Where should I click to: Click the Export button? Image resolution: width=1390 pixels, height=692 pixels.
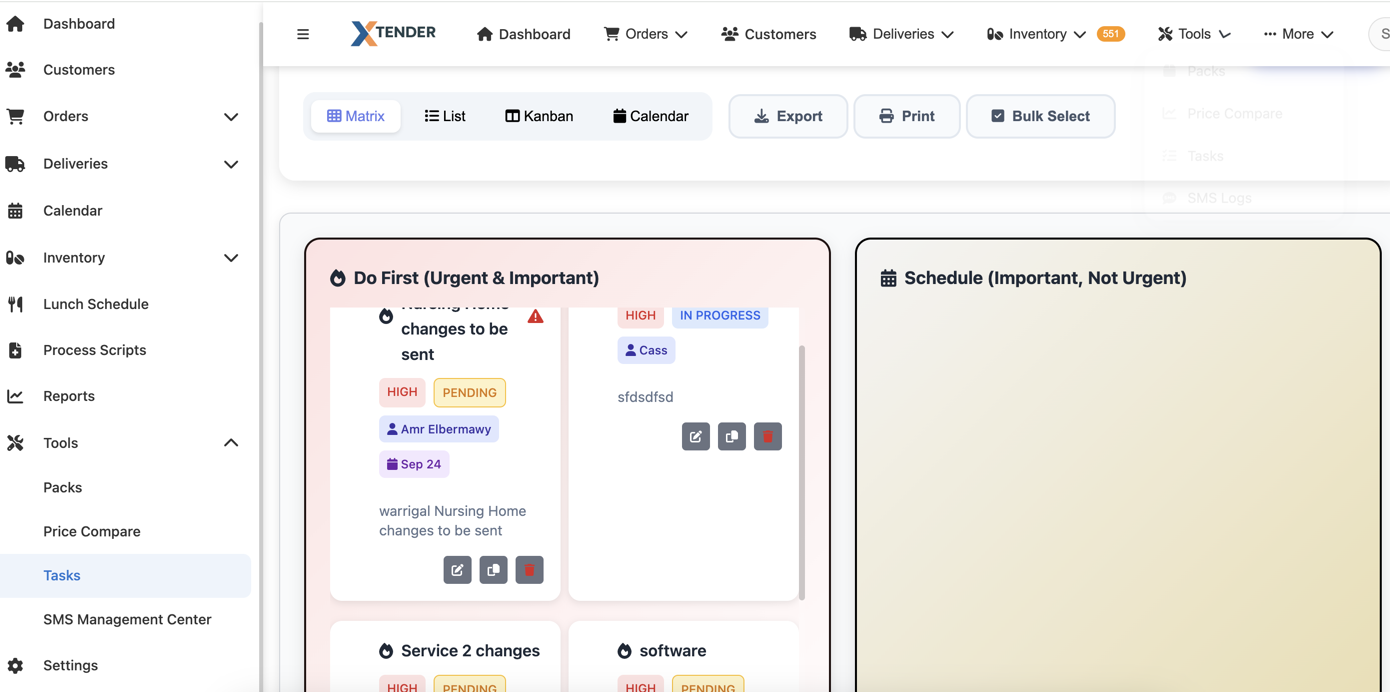(x=788, y=116)
